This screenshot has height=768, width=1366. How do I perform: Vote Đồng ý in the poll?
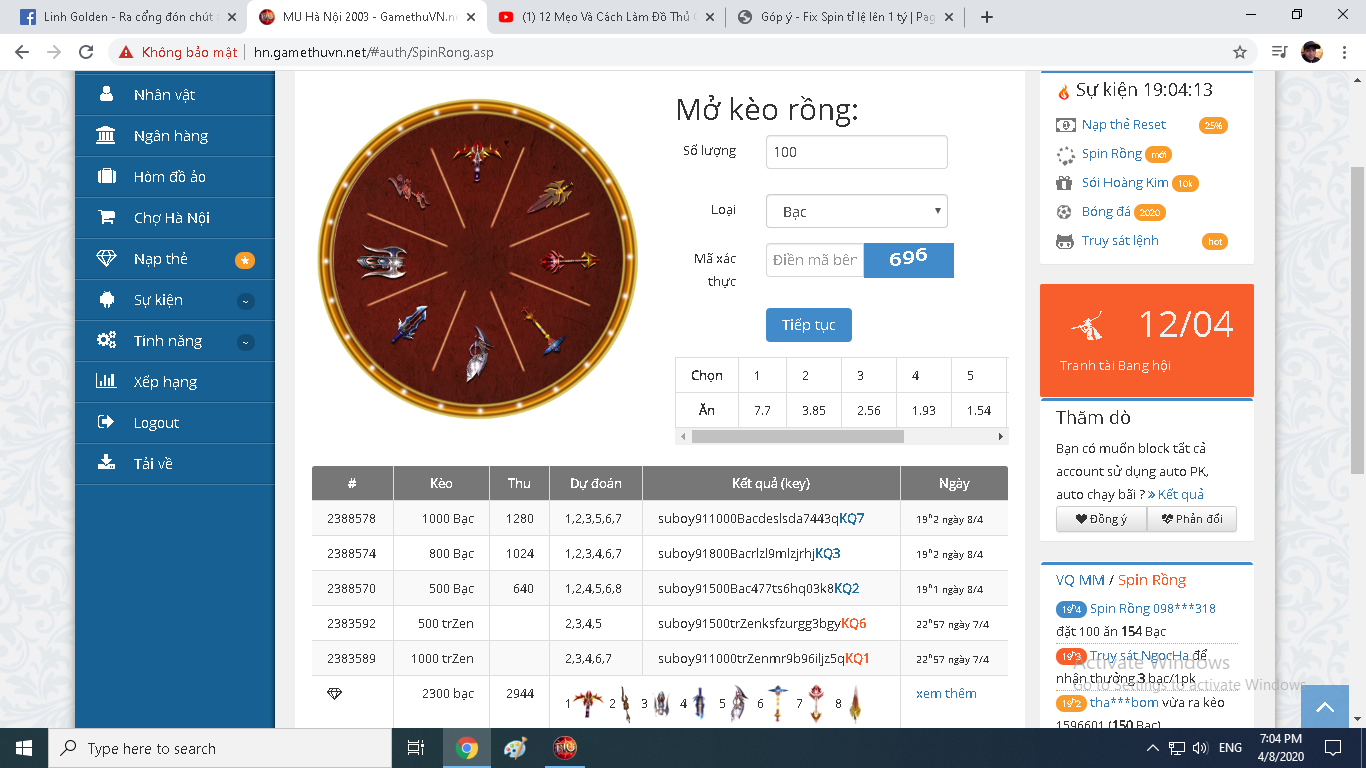[x=1100, y=519]
